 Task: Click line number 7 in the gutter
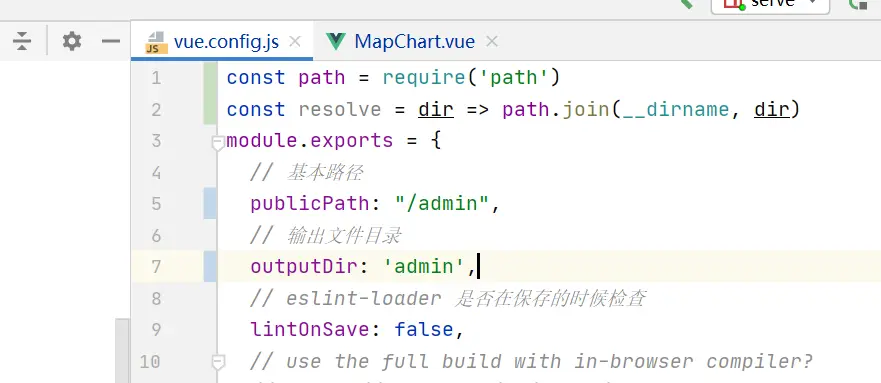[155, 266]
